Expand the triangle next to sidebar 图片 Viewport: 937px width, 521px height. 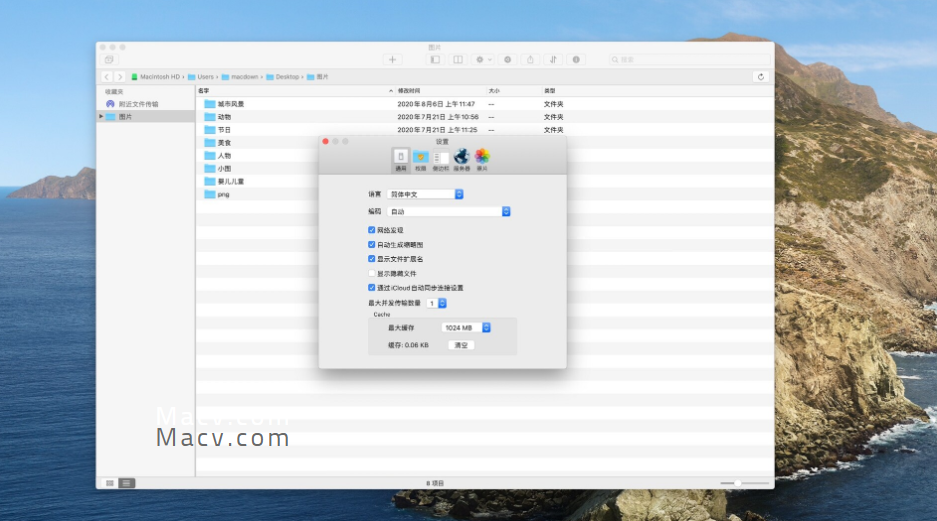pos(101,117)
